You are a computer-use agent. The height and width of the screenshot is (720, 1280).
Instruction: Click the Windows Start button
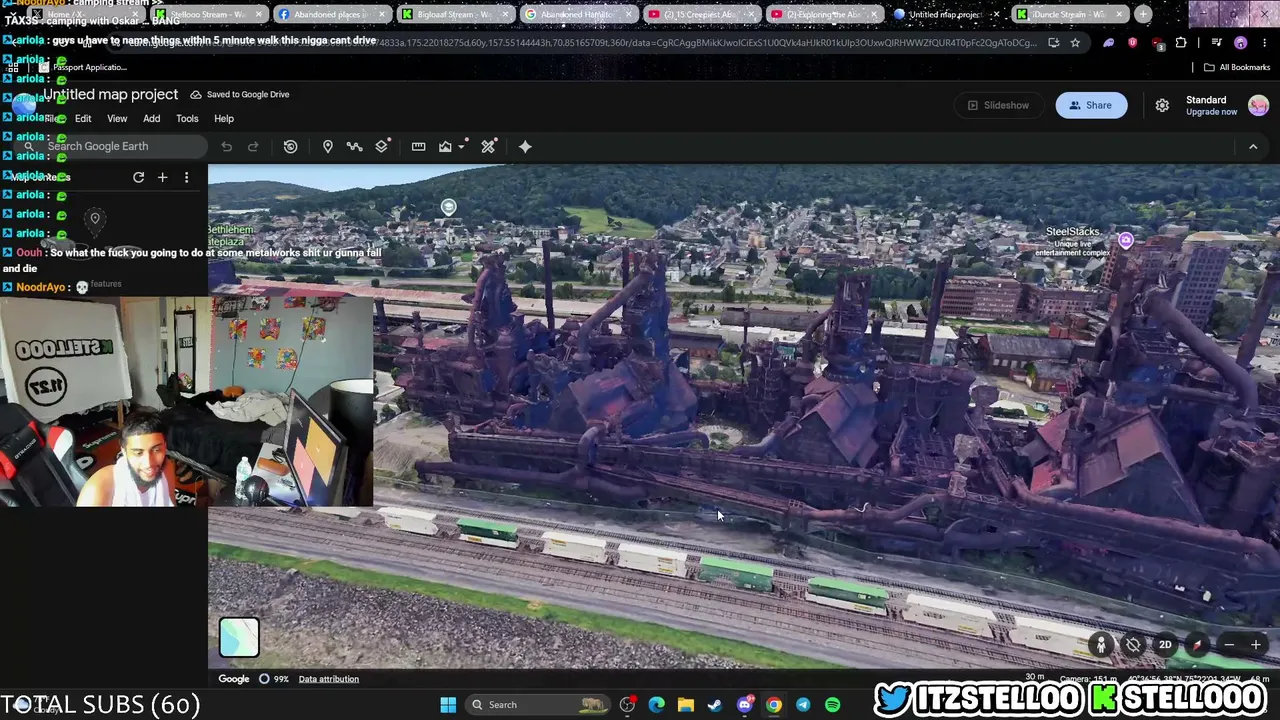click(x=448, y=705)
